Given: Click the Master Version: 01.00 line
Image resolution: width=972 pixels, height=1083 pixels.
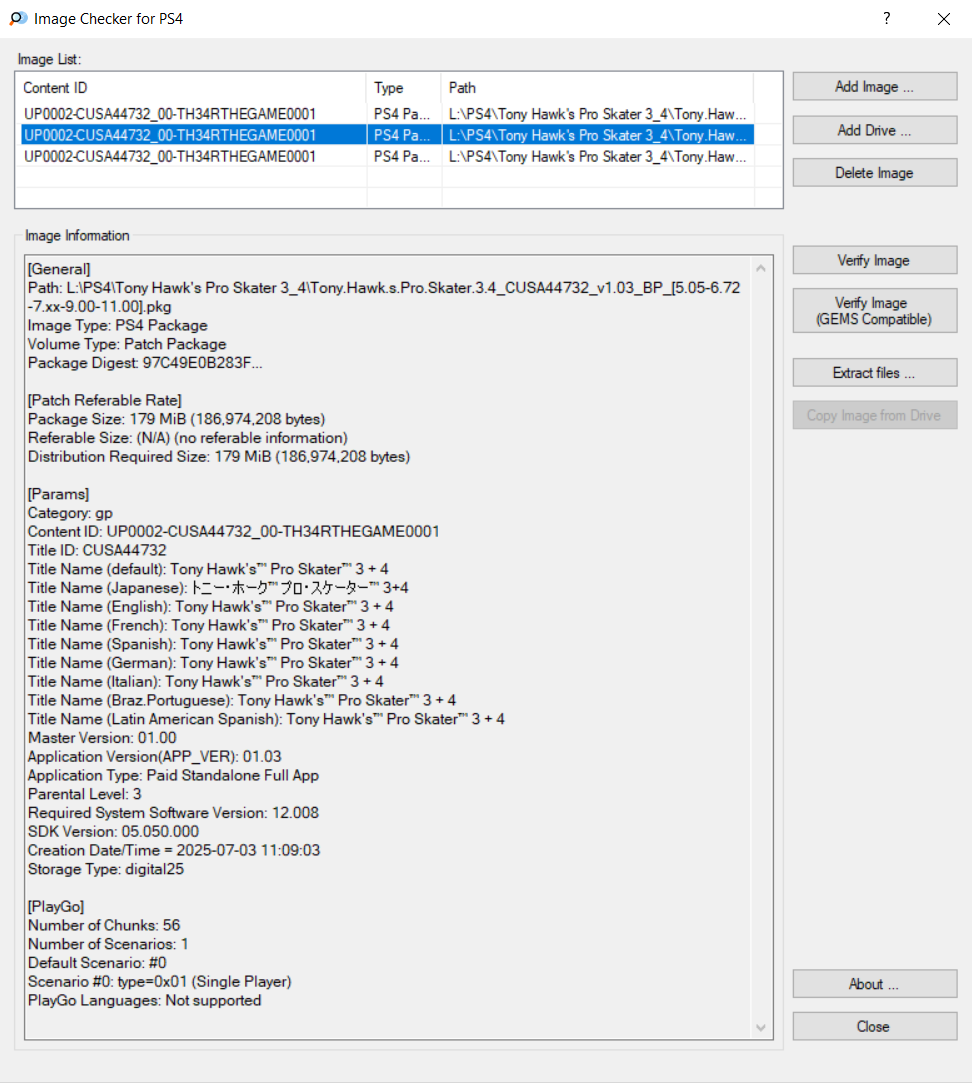Looking at the screenshot, I should [x=102, y=738].
